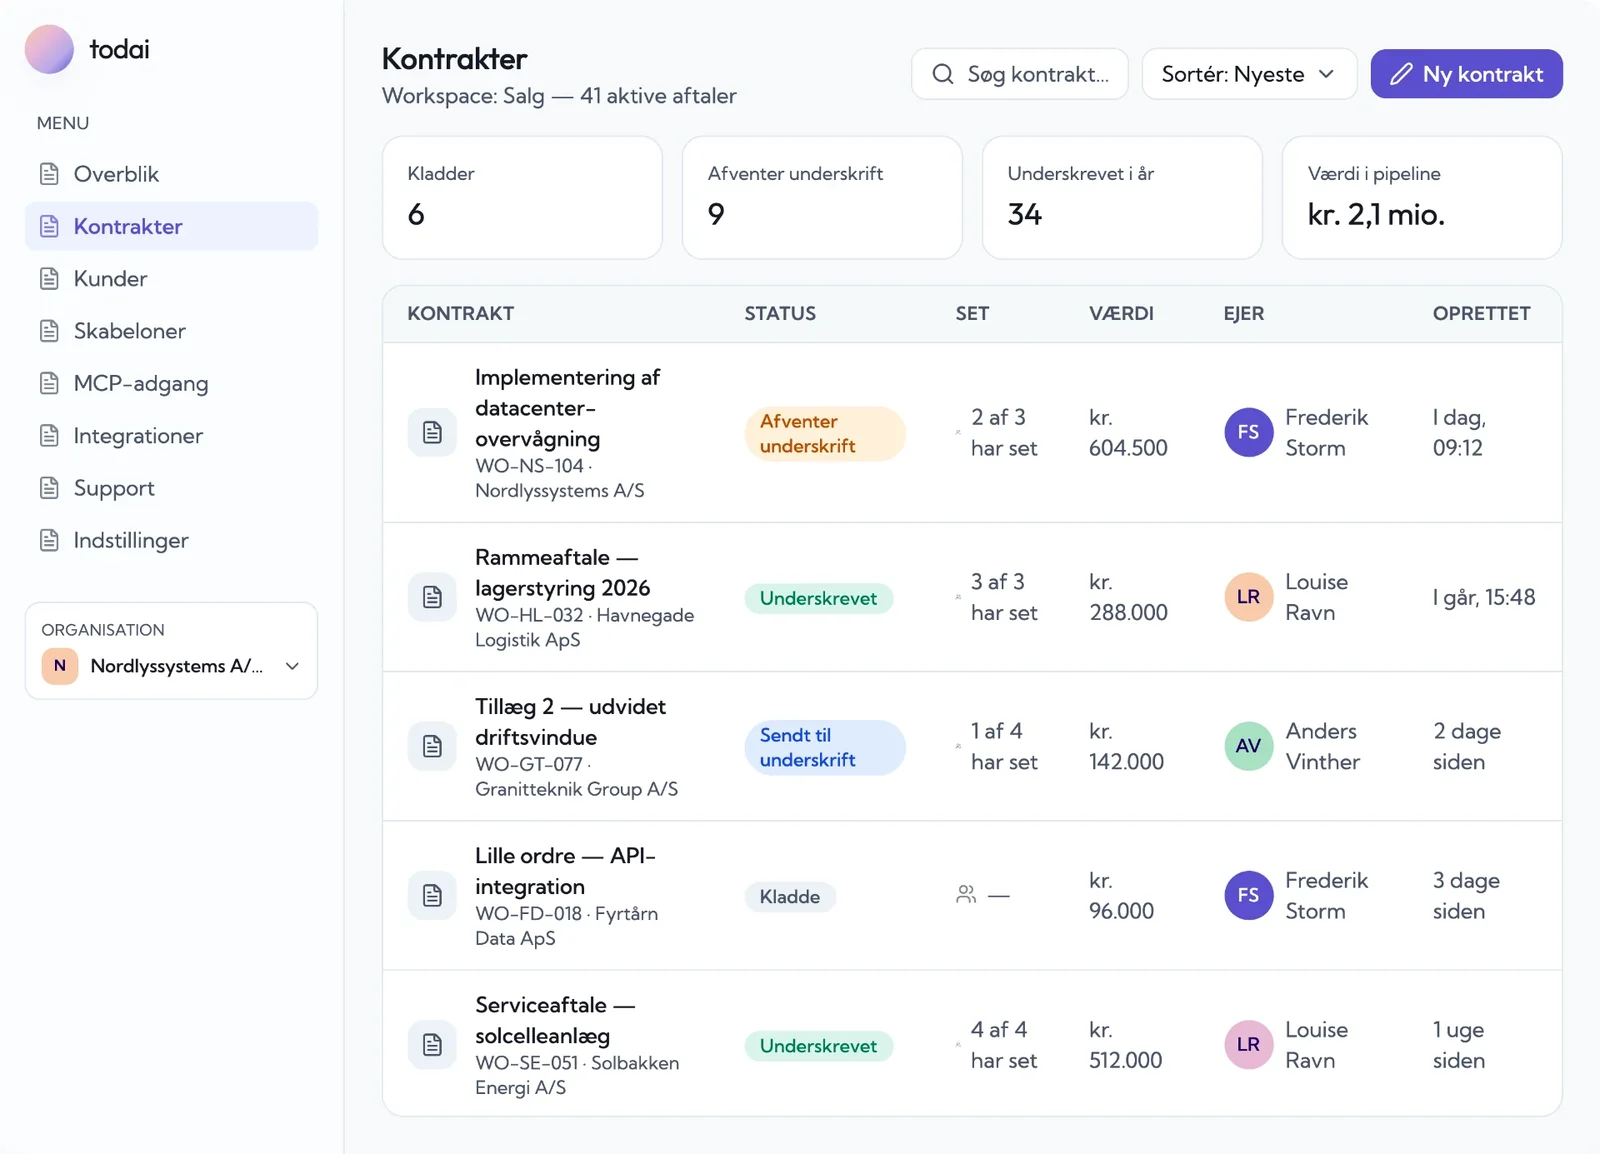This screenshot has height=1154, width=1600.
Task: Click the Kladde status badge
Action: pos(789,897)
